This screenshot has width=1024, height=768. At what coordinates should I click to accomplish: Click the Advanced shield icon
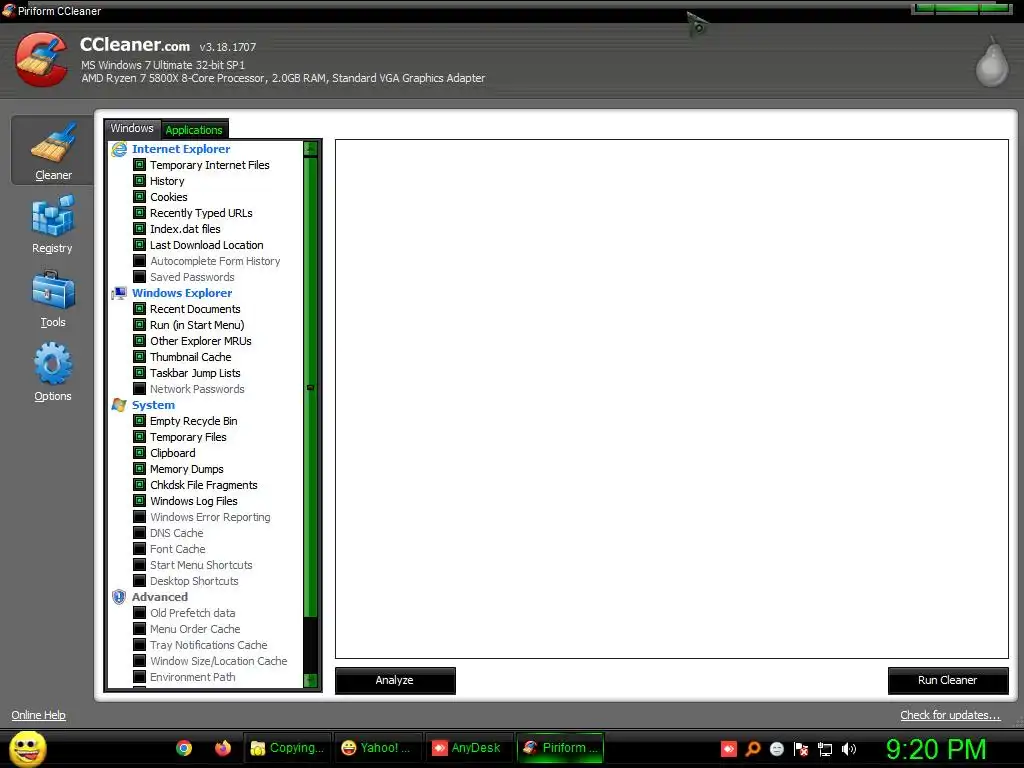[x=119, y=597]
